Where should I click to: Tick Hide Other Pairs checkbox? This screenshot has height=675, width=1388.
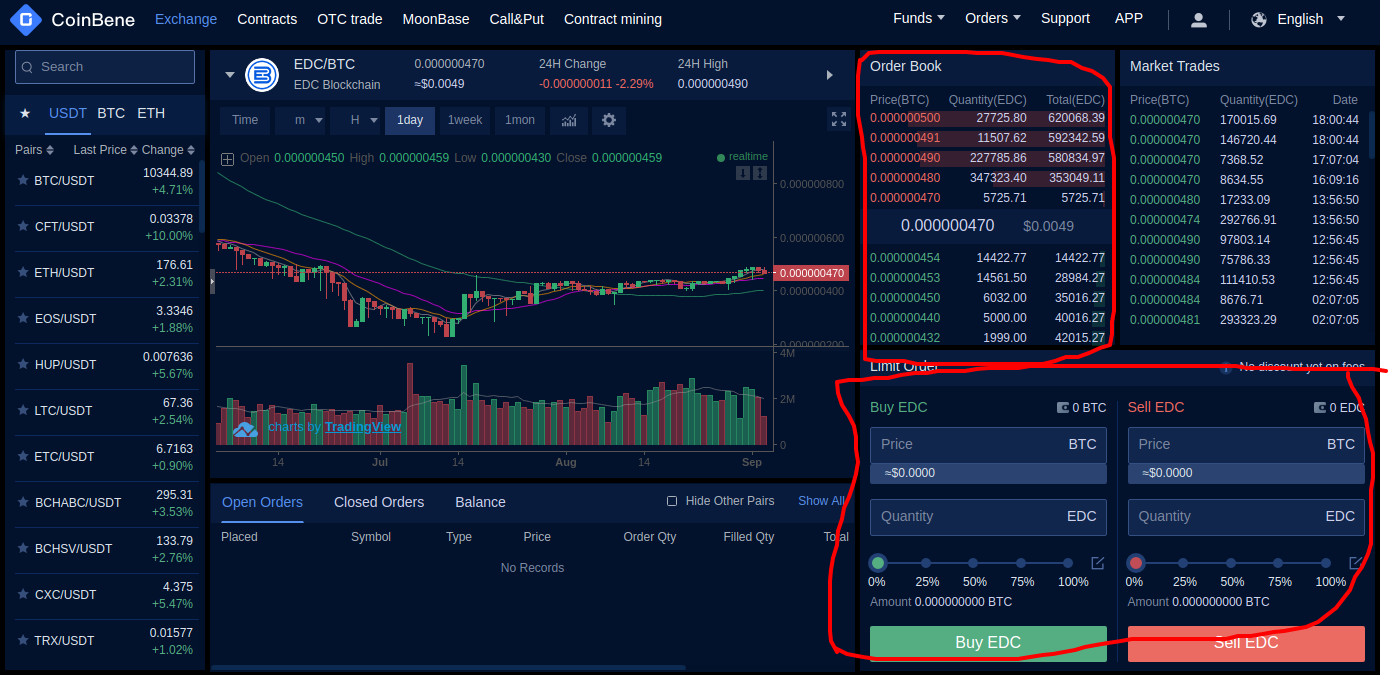pyautogui.click(x=672, y=501)
